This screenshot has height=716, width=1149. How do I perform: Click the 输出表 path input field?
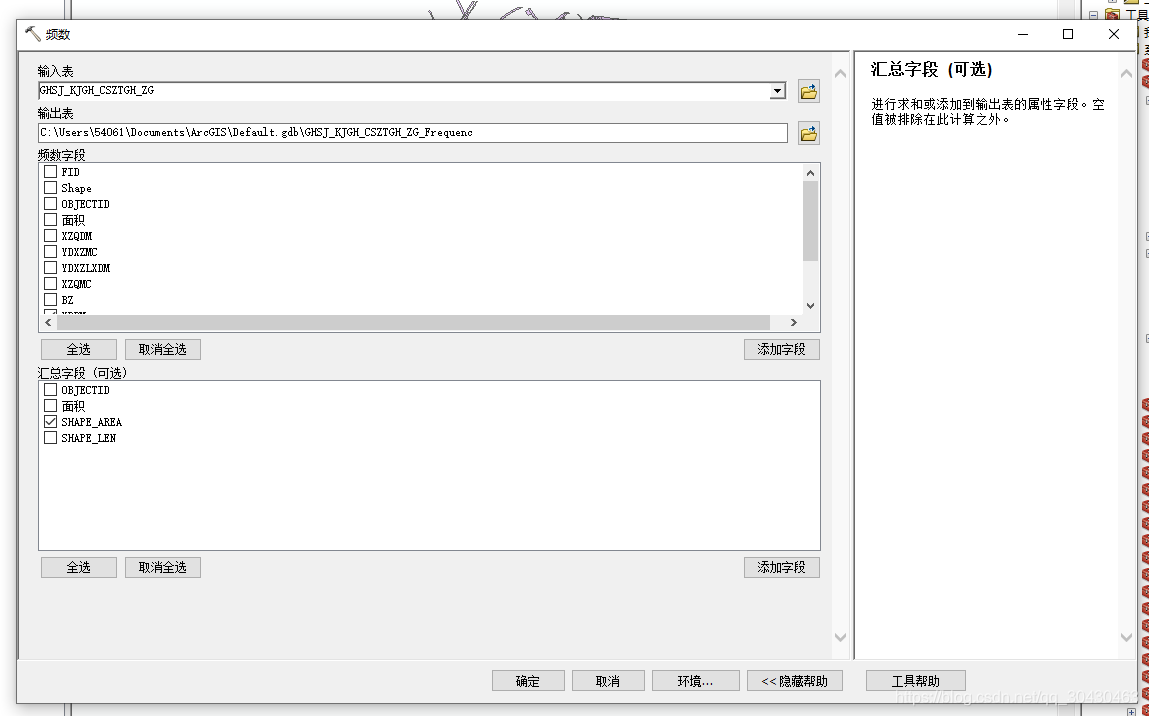coord(400,131)
